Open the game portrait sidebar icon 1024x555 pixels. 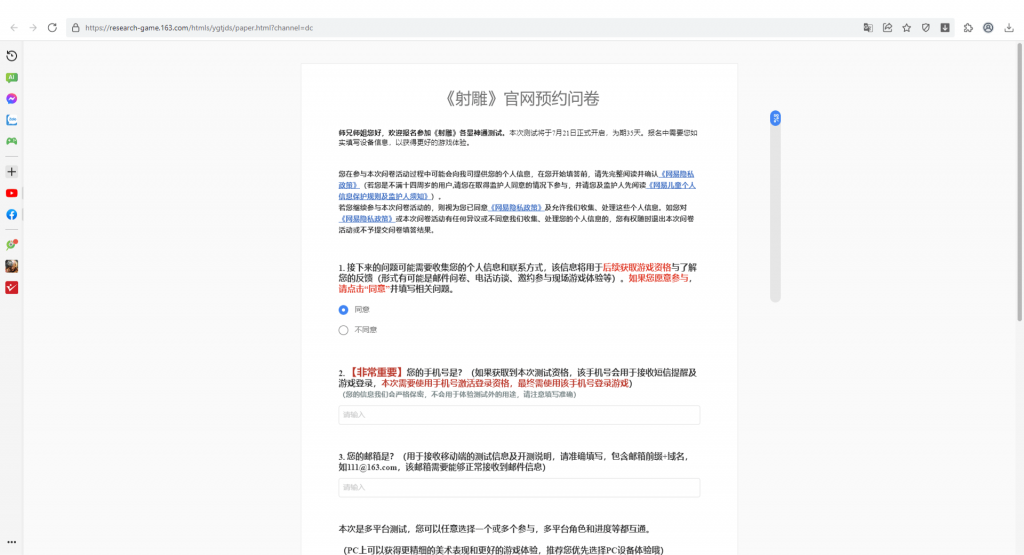click(x=12, y=266)
